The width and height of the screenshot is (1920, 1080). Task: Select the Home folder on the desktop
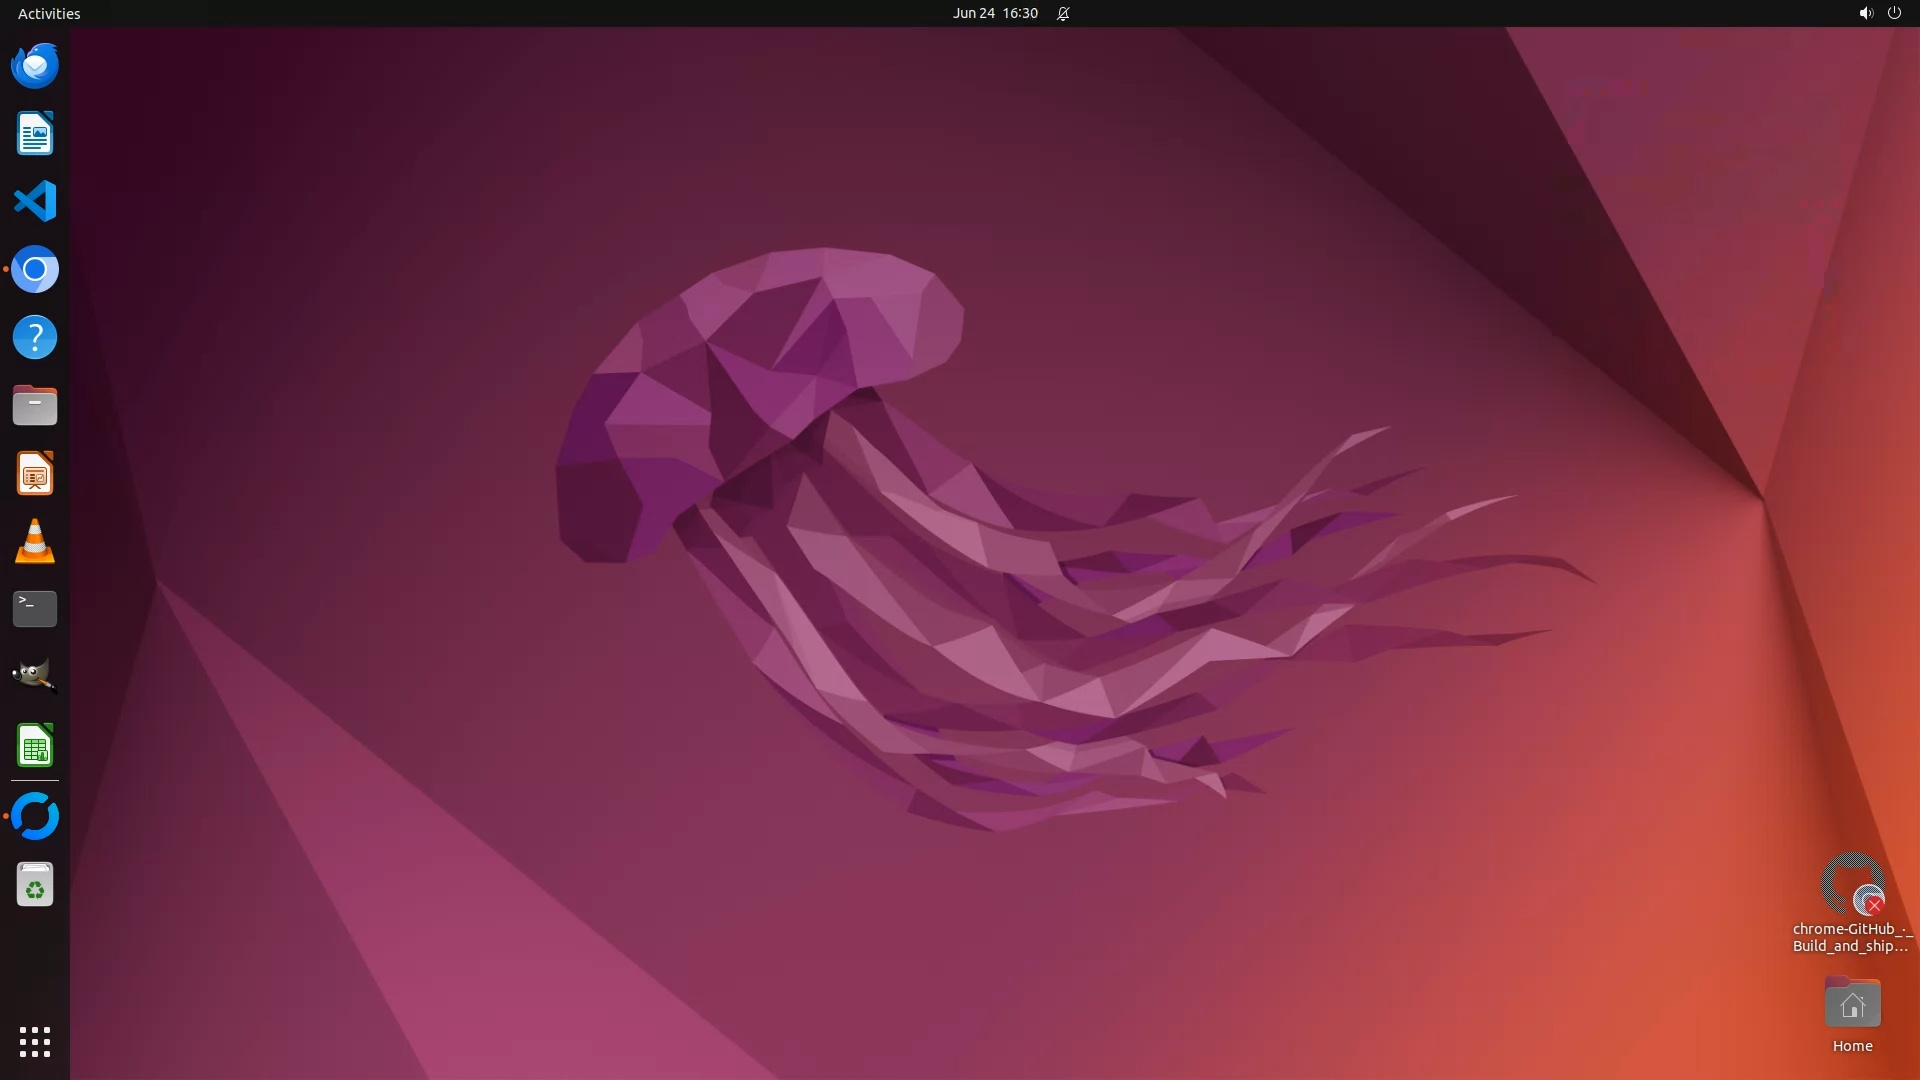pos(1852,1012)
